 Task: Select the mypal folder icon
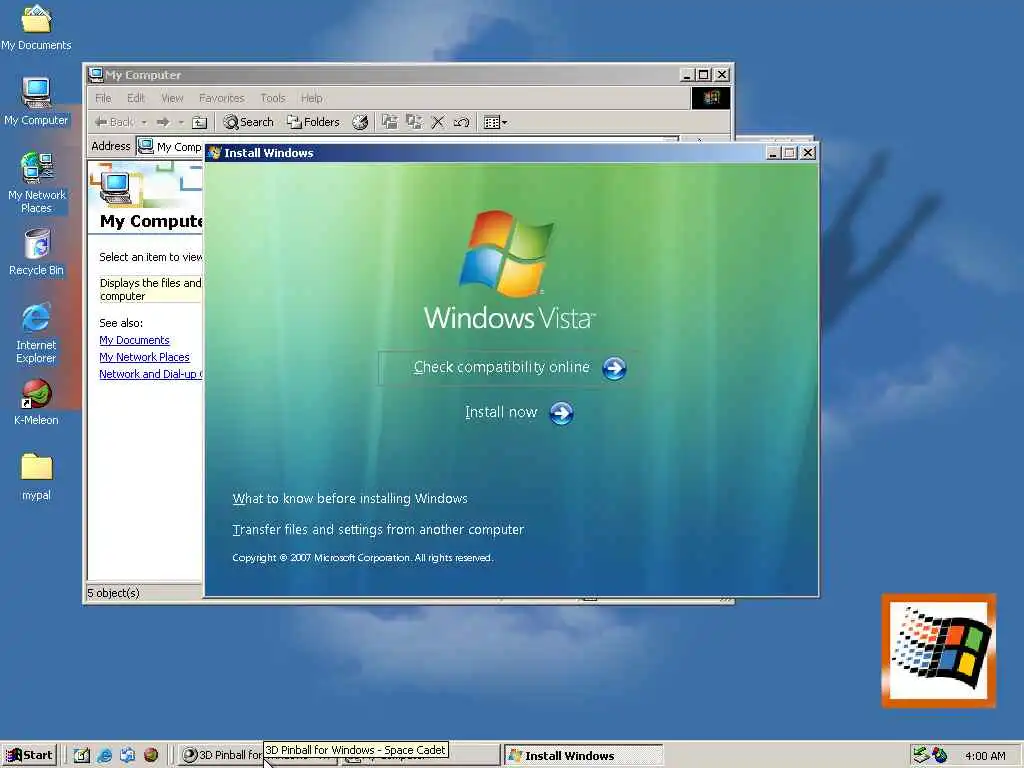pyautogui.click(x=36, y=477)
